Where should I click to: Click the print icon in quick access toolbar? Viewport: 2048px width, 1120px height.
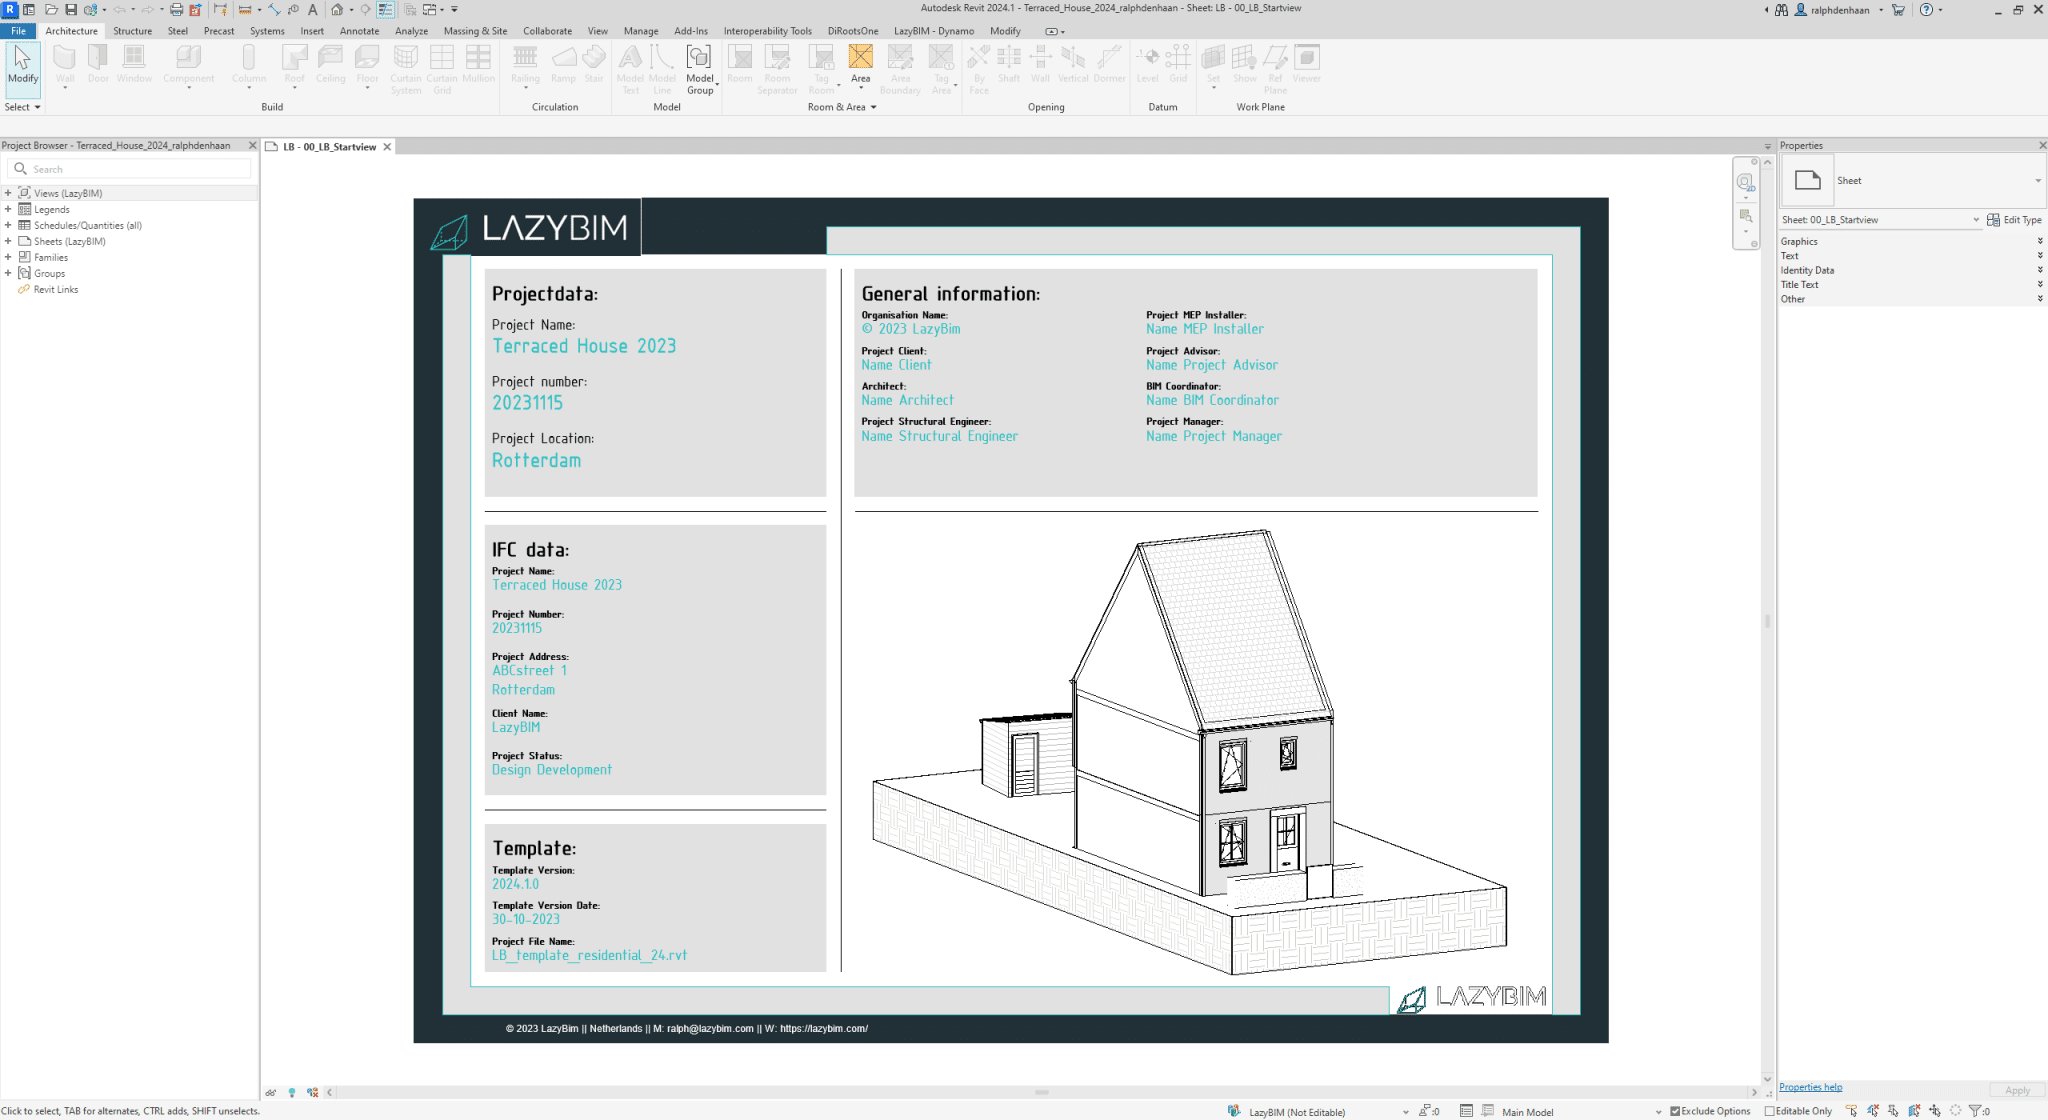point(176,9)
